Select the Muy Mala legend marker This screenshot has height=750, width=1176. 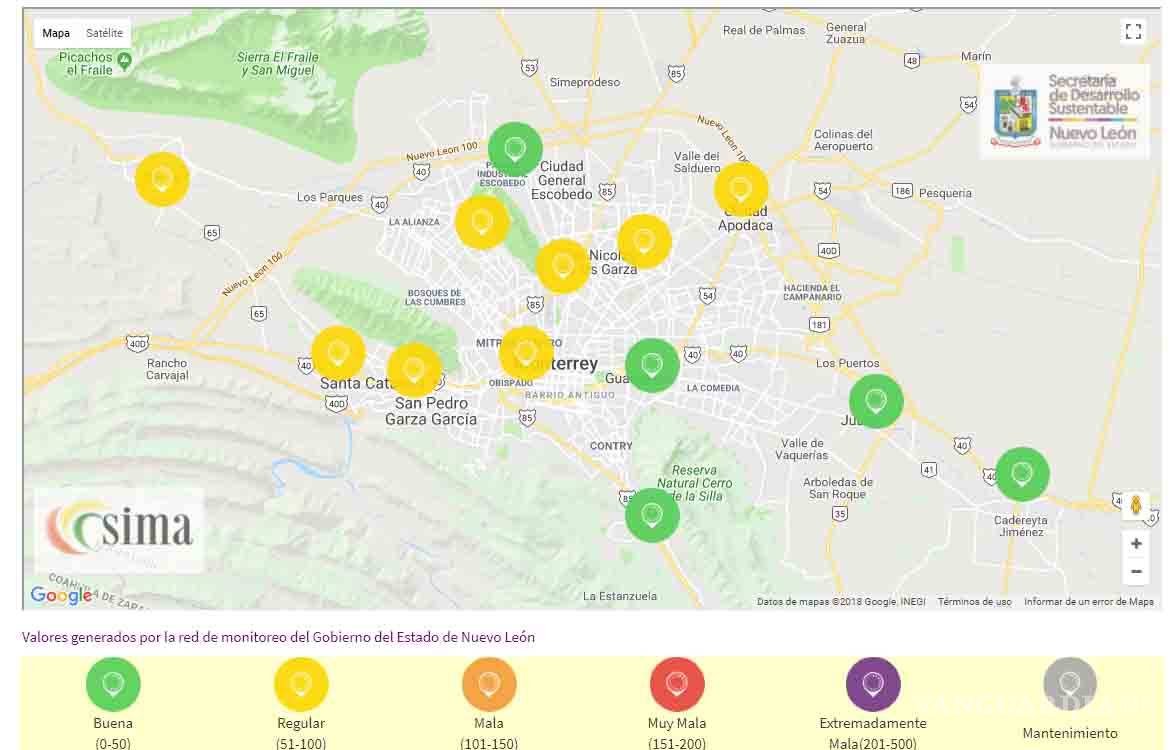[x=676, y=684]
